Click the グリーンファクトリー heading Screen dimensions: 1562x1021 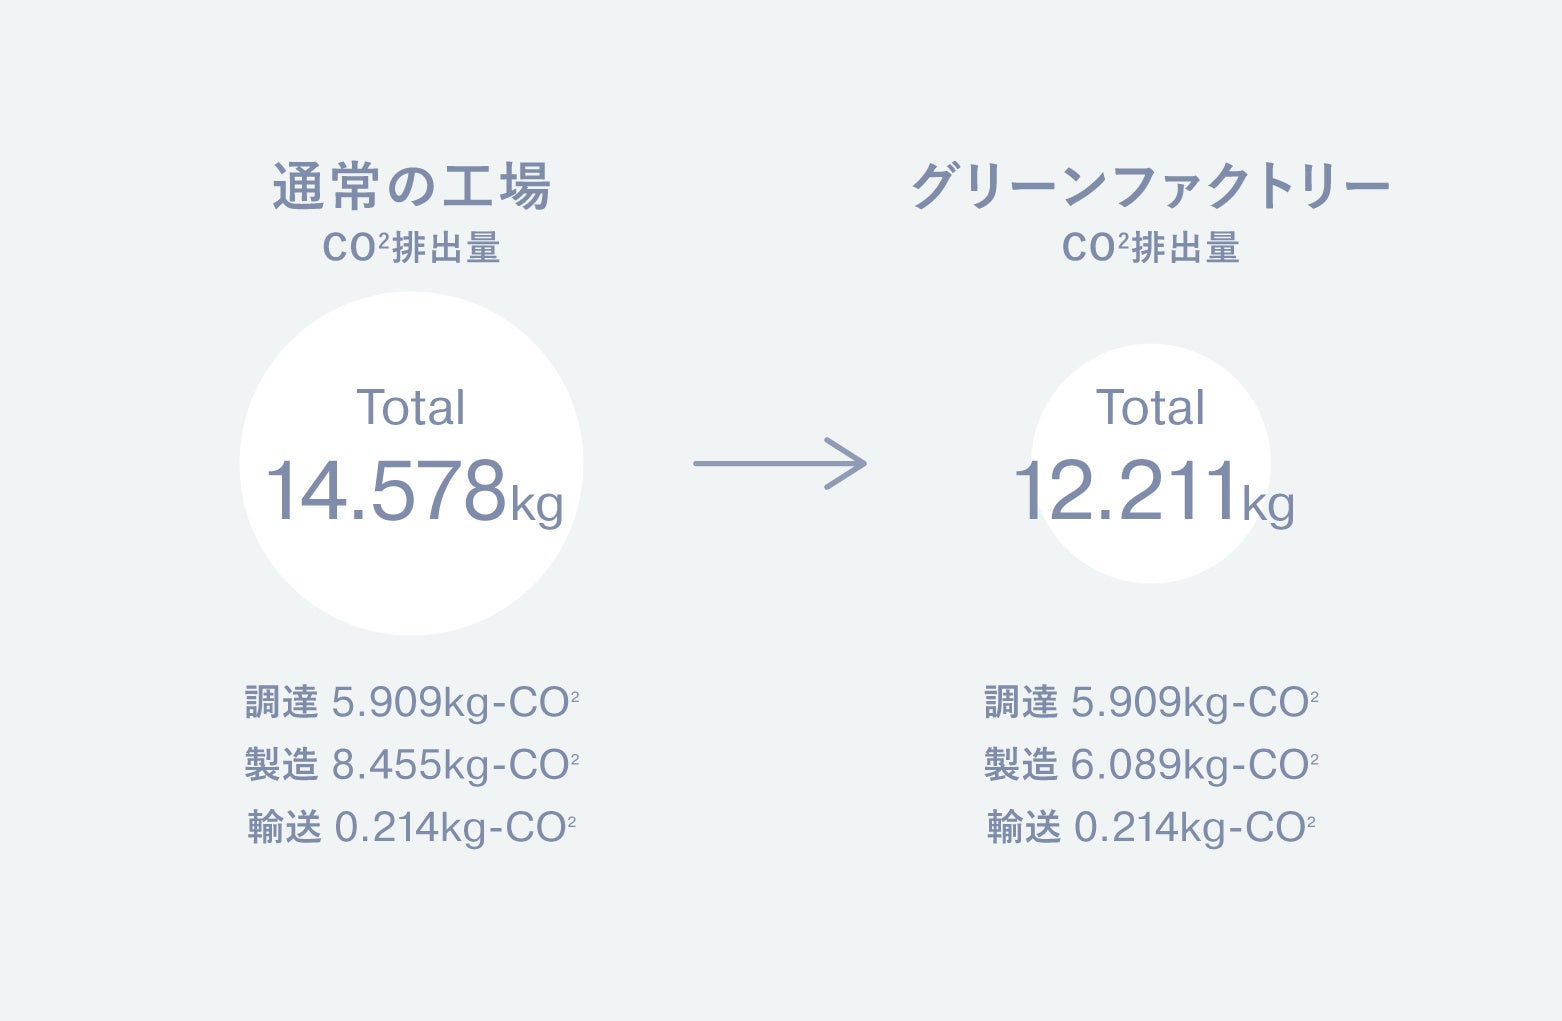[1150, 187]
